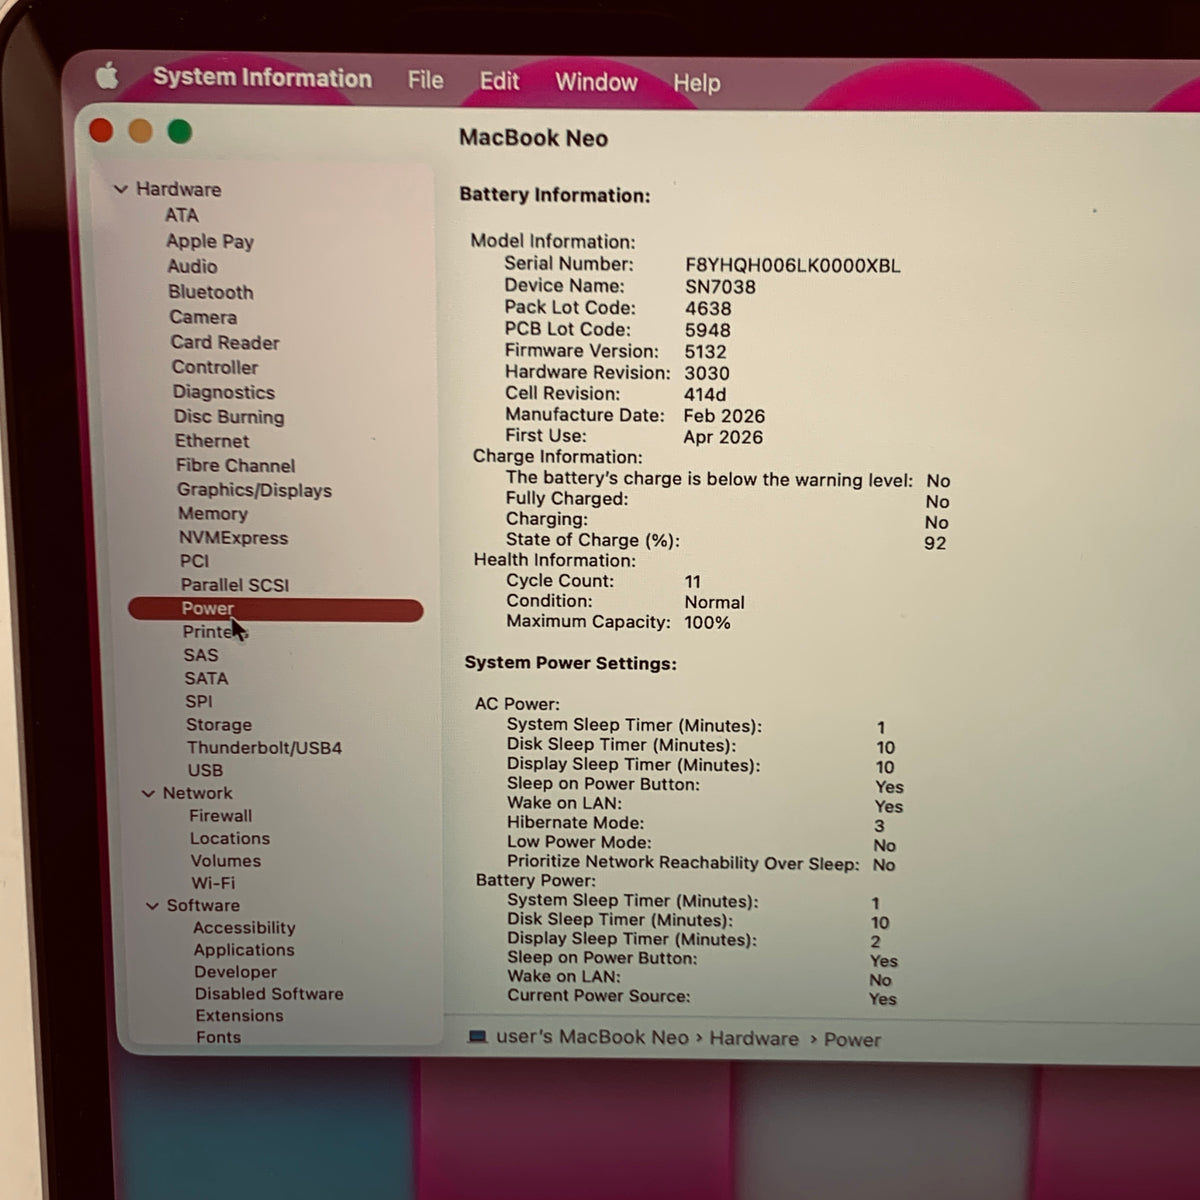The width and height of the screenshot is (1200, 1200).
Task: Select Camera in the sidebar
Action: point(203,317)
